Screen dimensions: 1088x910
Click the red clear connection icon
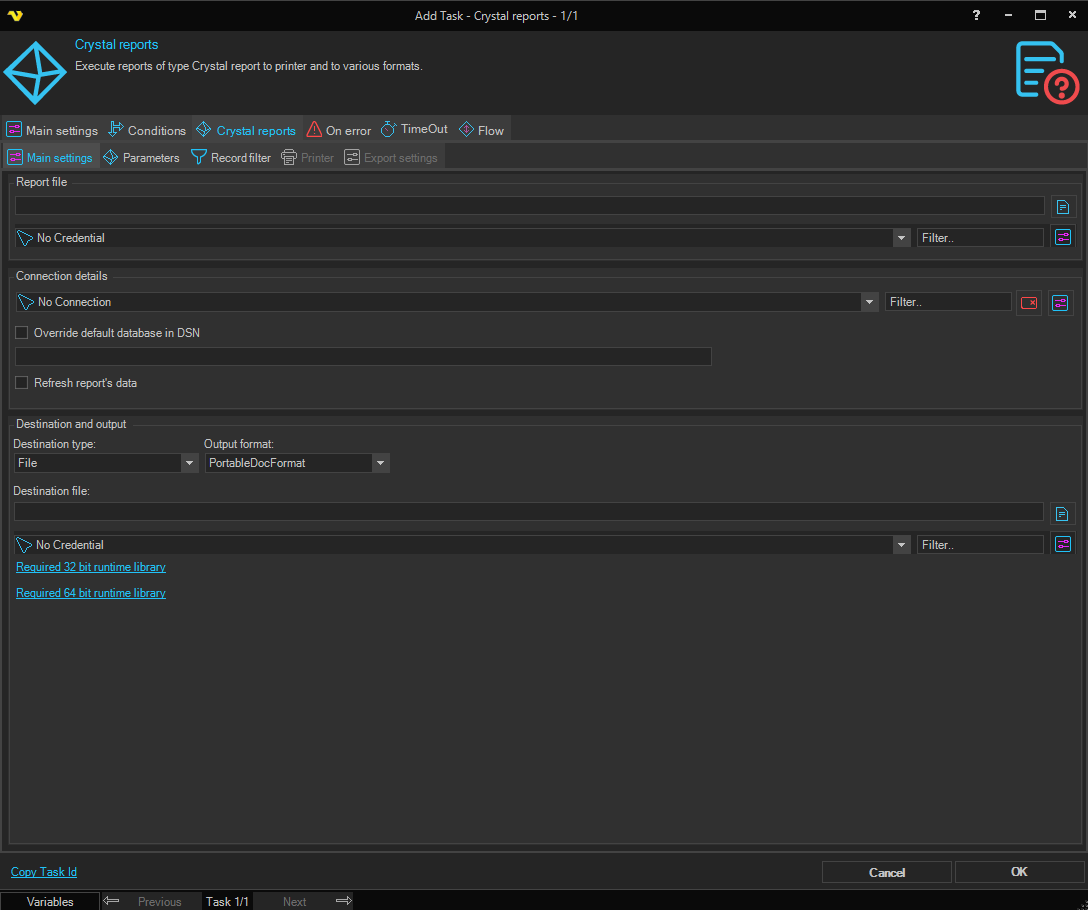[1029, 302]
